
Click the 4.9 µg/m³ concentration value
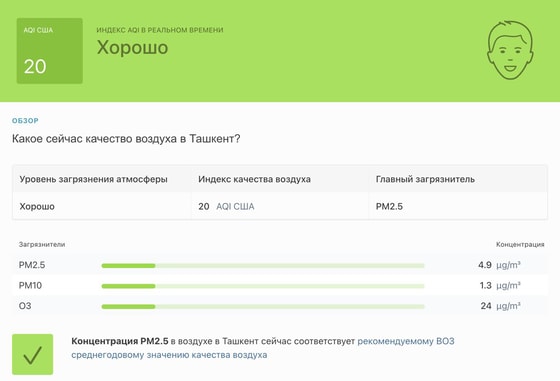click(499, 265)
